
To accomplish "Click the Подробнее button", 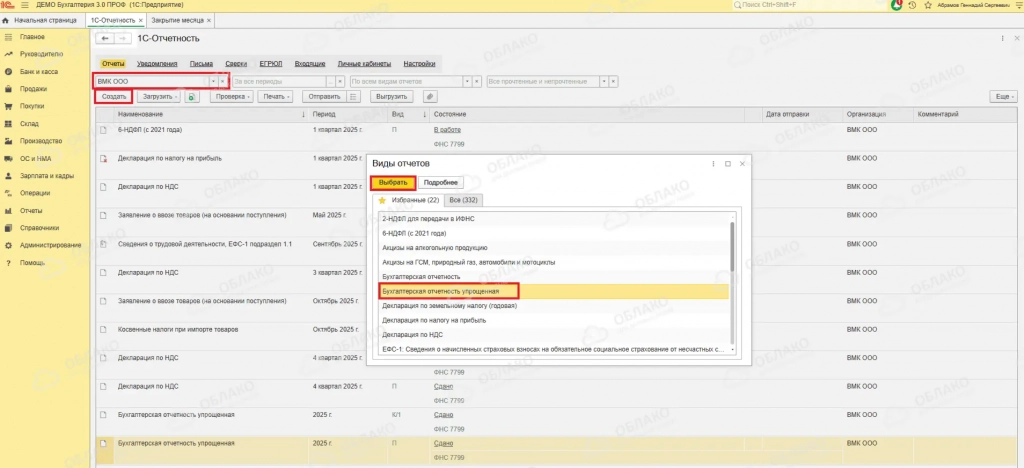I will coord(441,183).
